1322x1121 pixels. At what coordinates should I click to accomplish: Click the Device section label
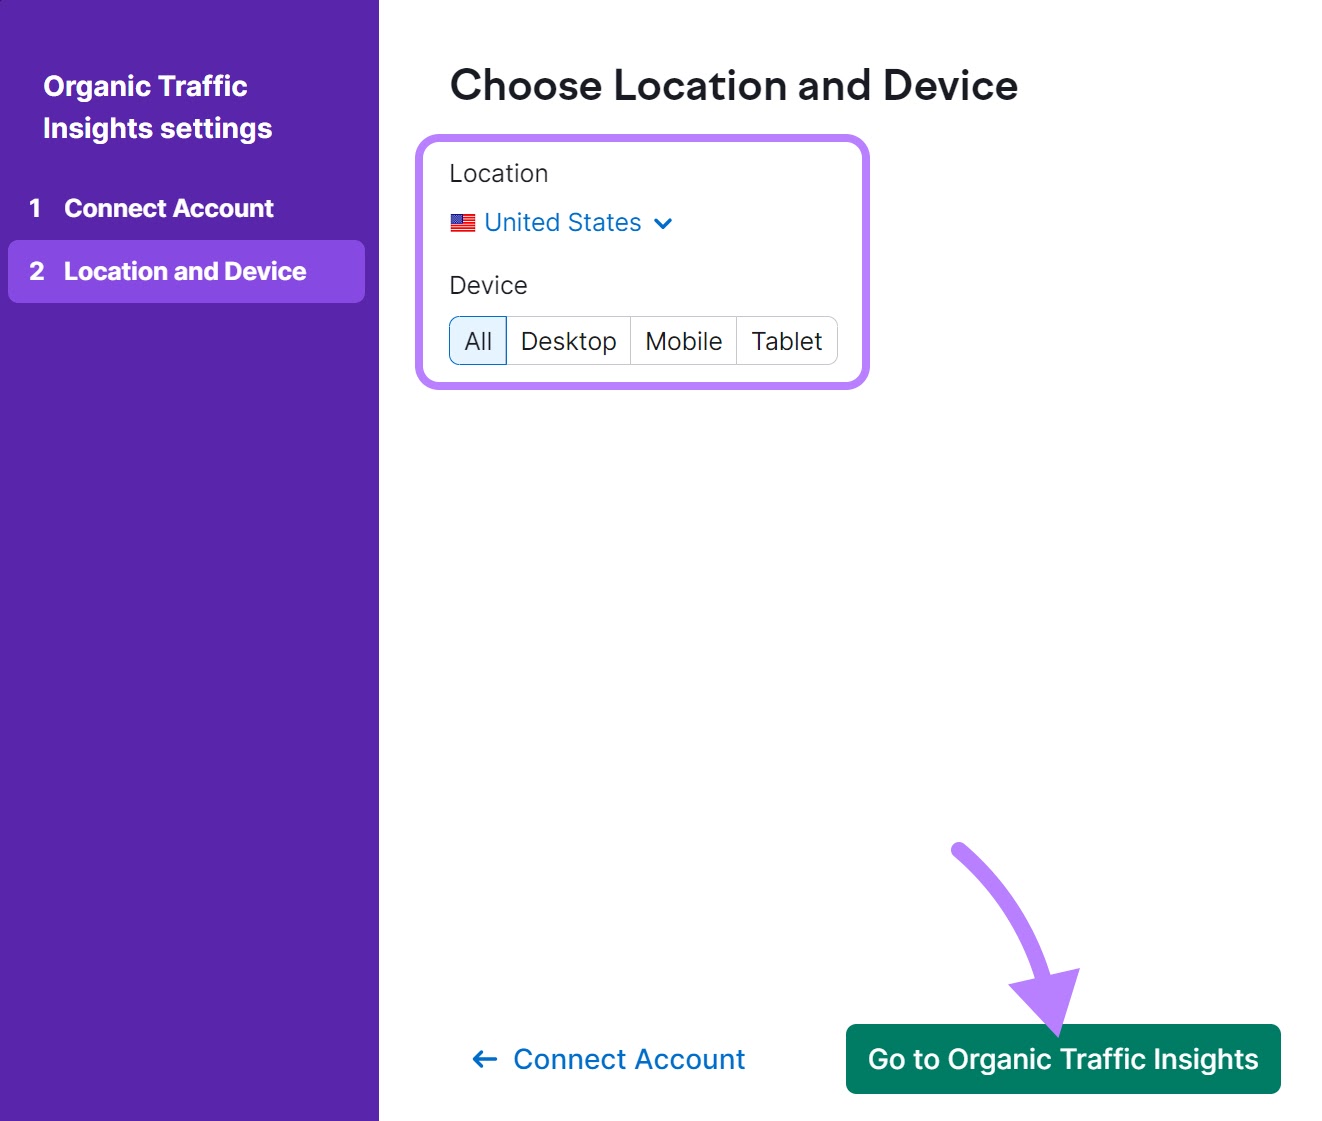[x=488, y=285]
